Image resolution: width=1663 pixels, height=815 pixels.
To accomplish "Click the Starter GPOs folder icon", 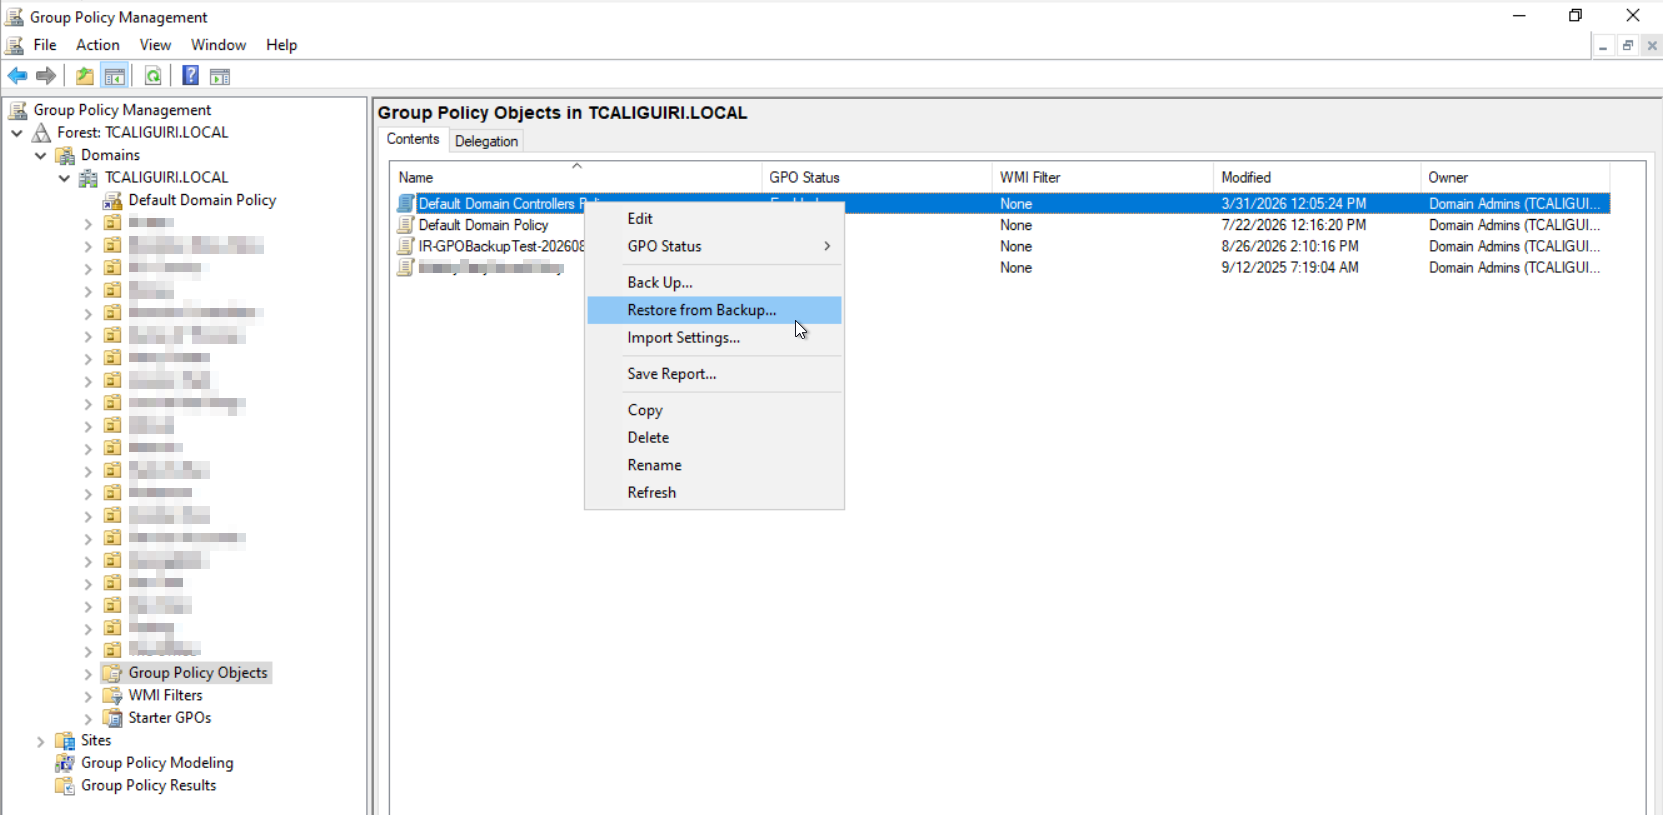I will 112,718.
